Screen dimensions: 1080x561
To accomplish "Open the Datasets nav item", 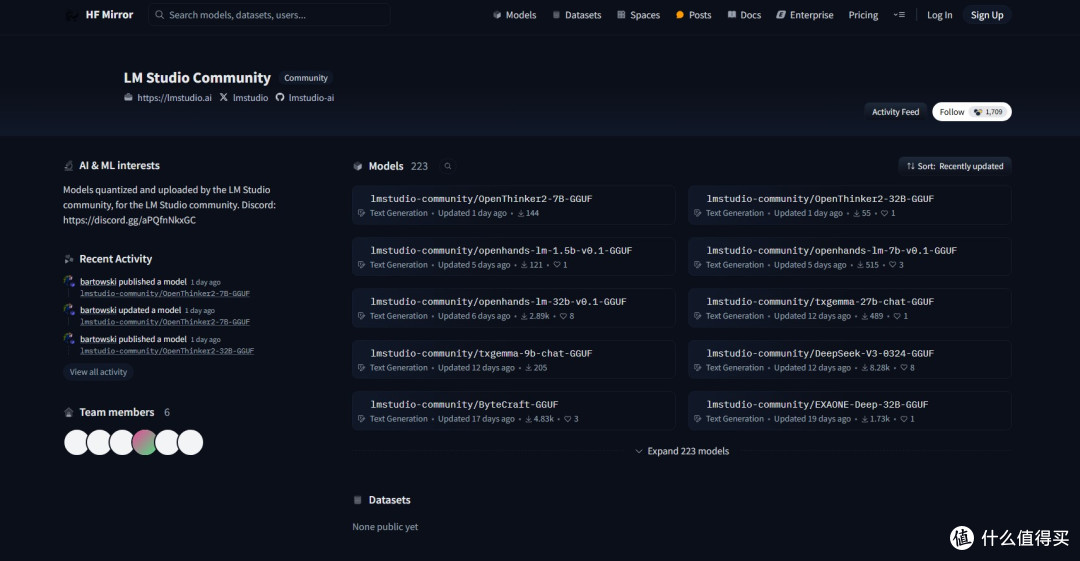I will pyautogui.click(x=577, y=15).
